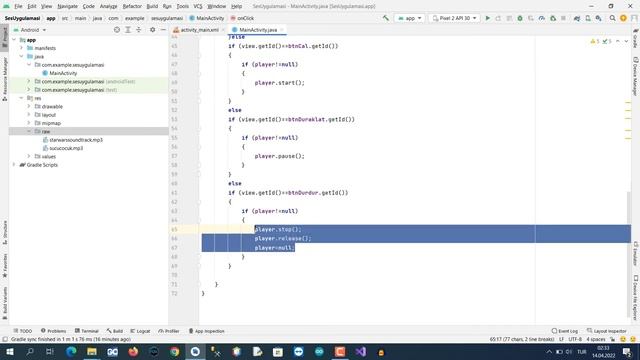This screenshot has height=360, width=640.
Task: Open the Tools menu
Action: coord(182,6)
